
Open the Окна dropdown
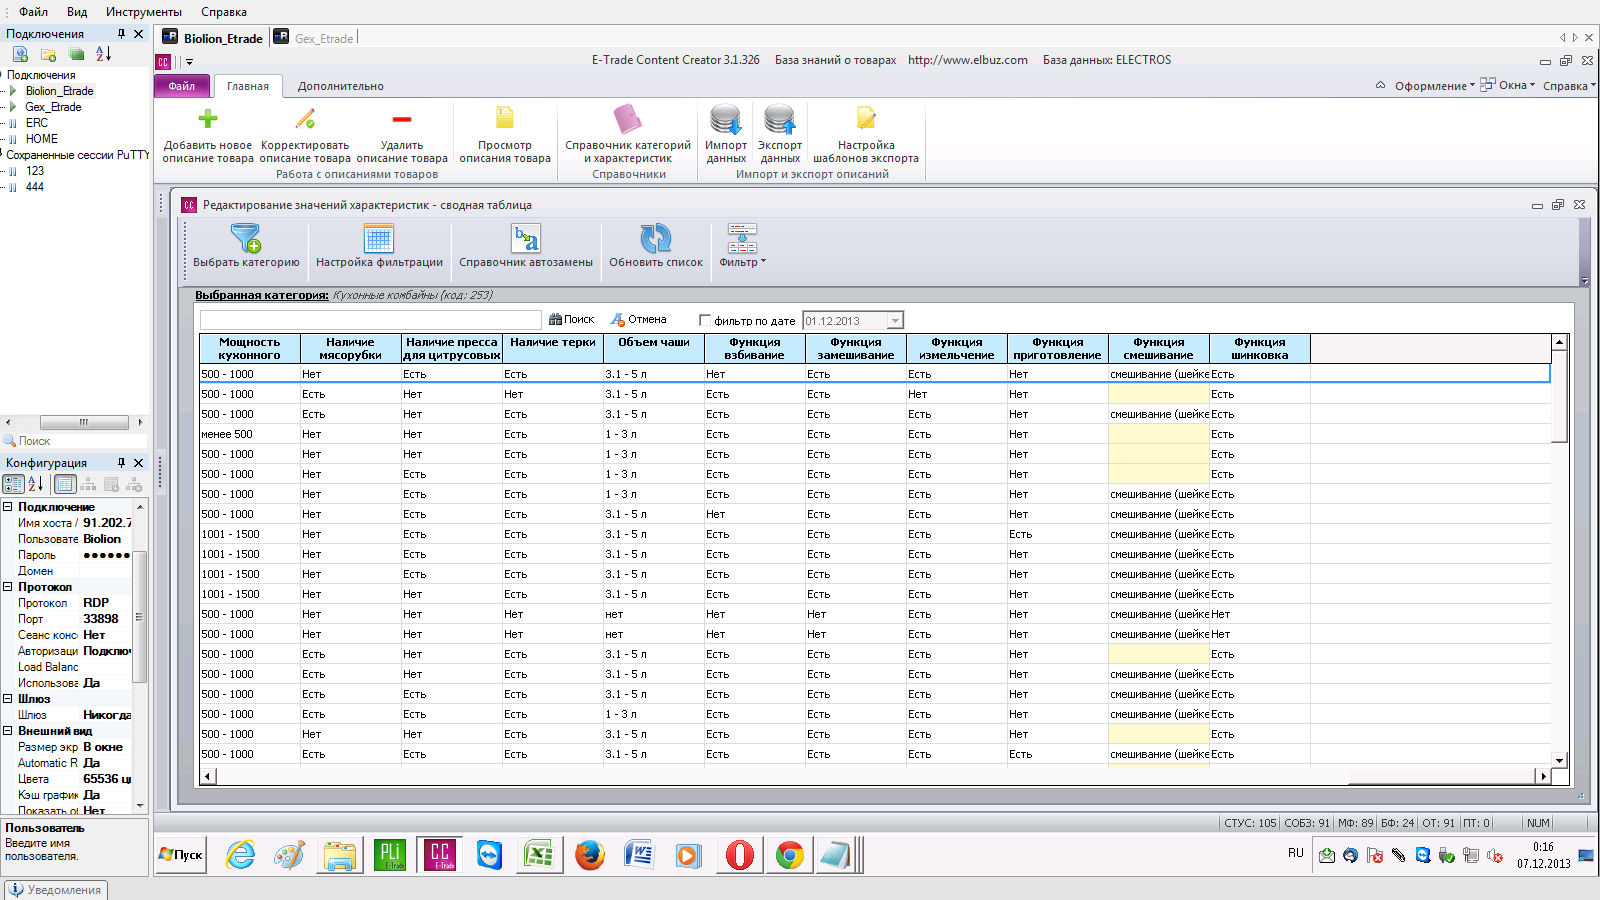point(1508,85)
